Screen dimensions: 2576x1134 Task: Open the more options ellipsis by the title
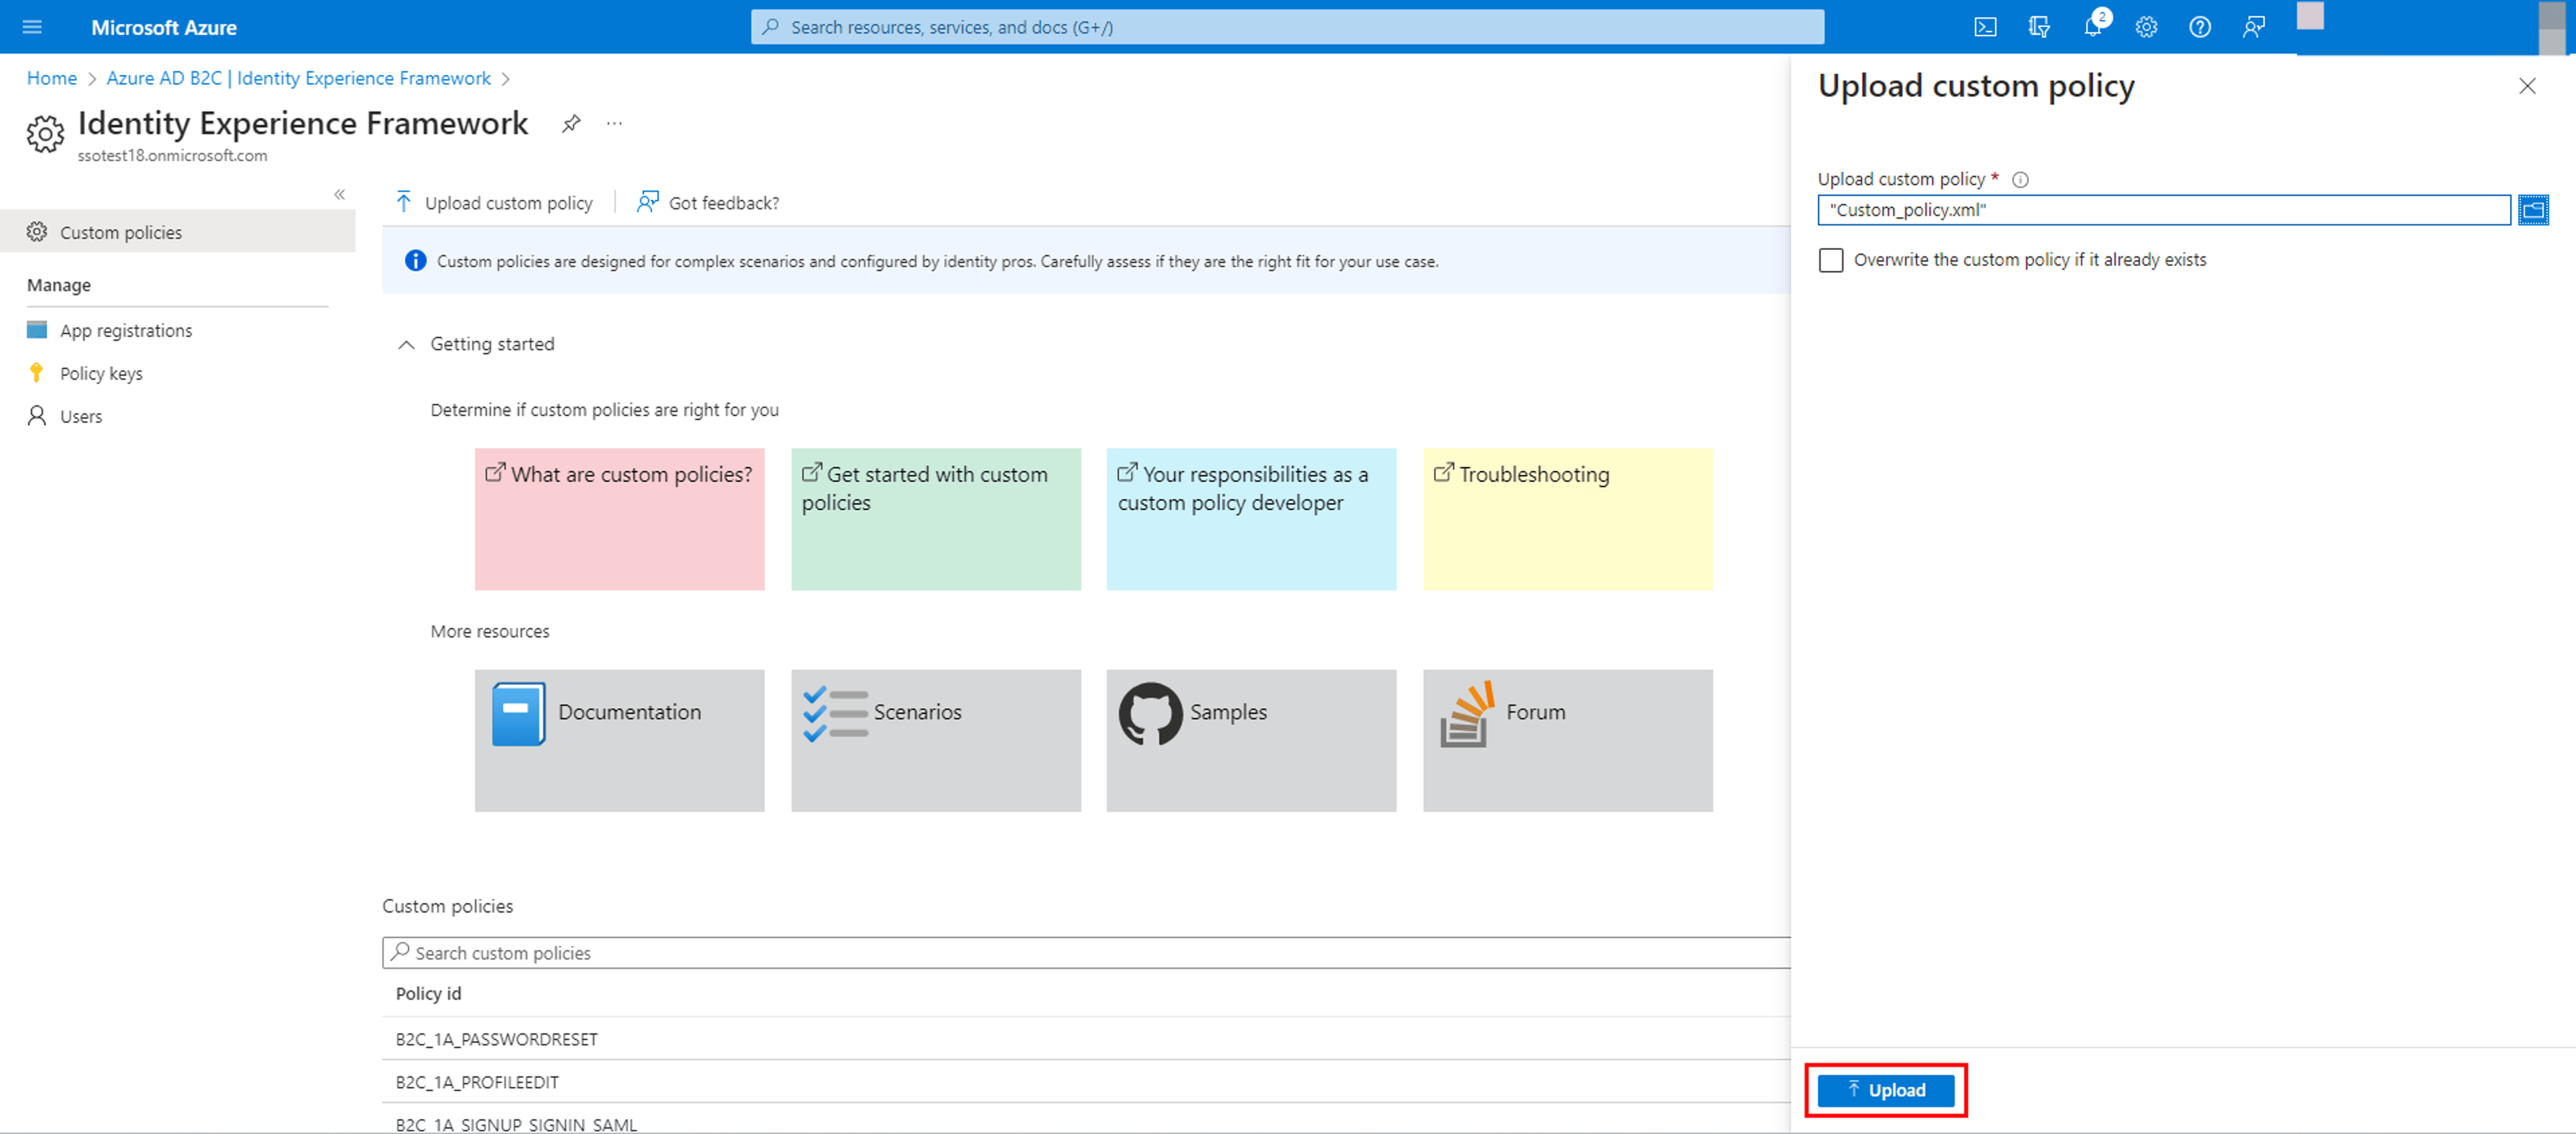pyautogui.click(x=614, y=123)
